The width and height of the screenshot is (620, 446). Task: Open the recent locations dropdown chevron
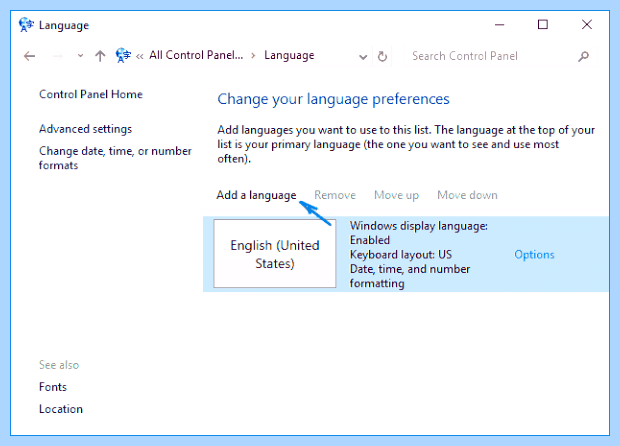(x=80, y=56)
